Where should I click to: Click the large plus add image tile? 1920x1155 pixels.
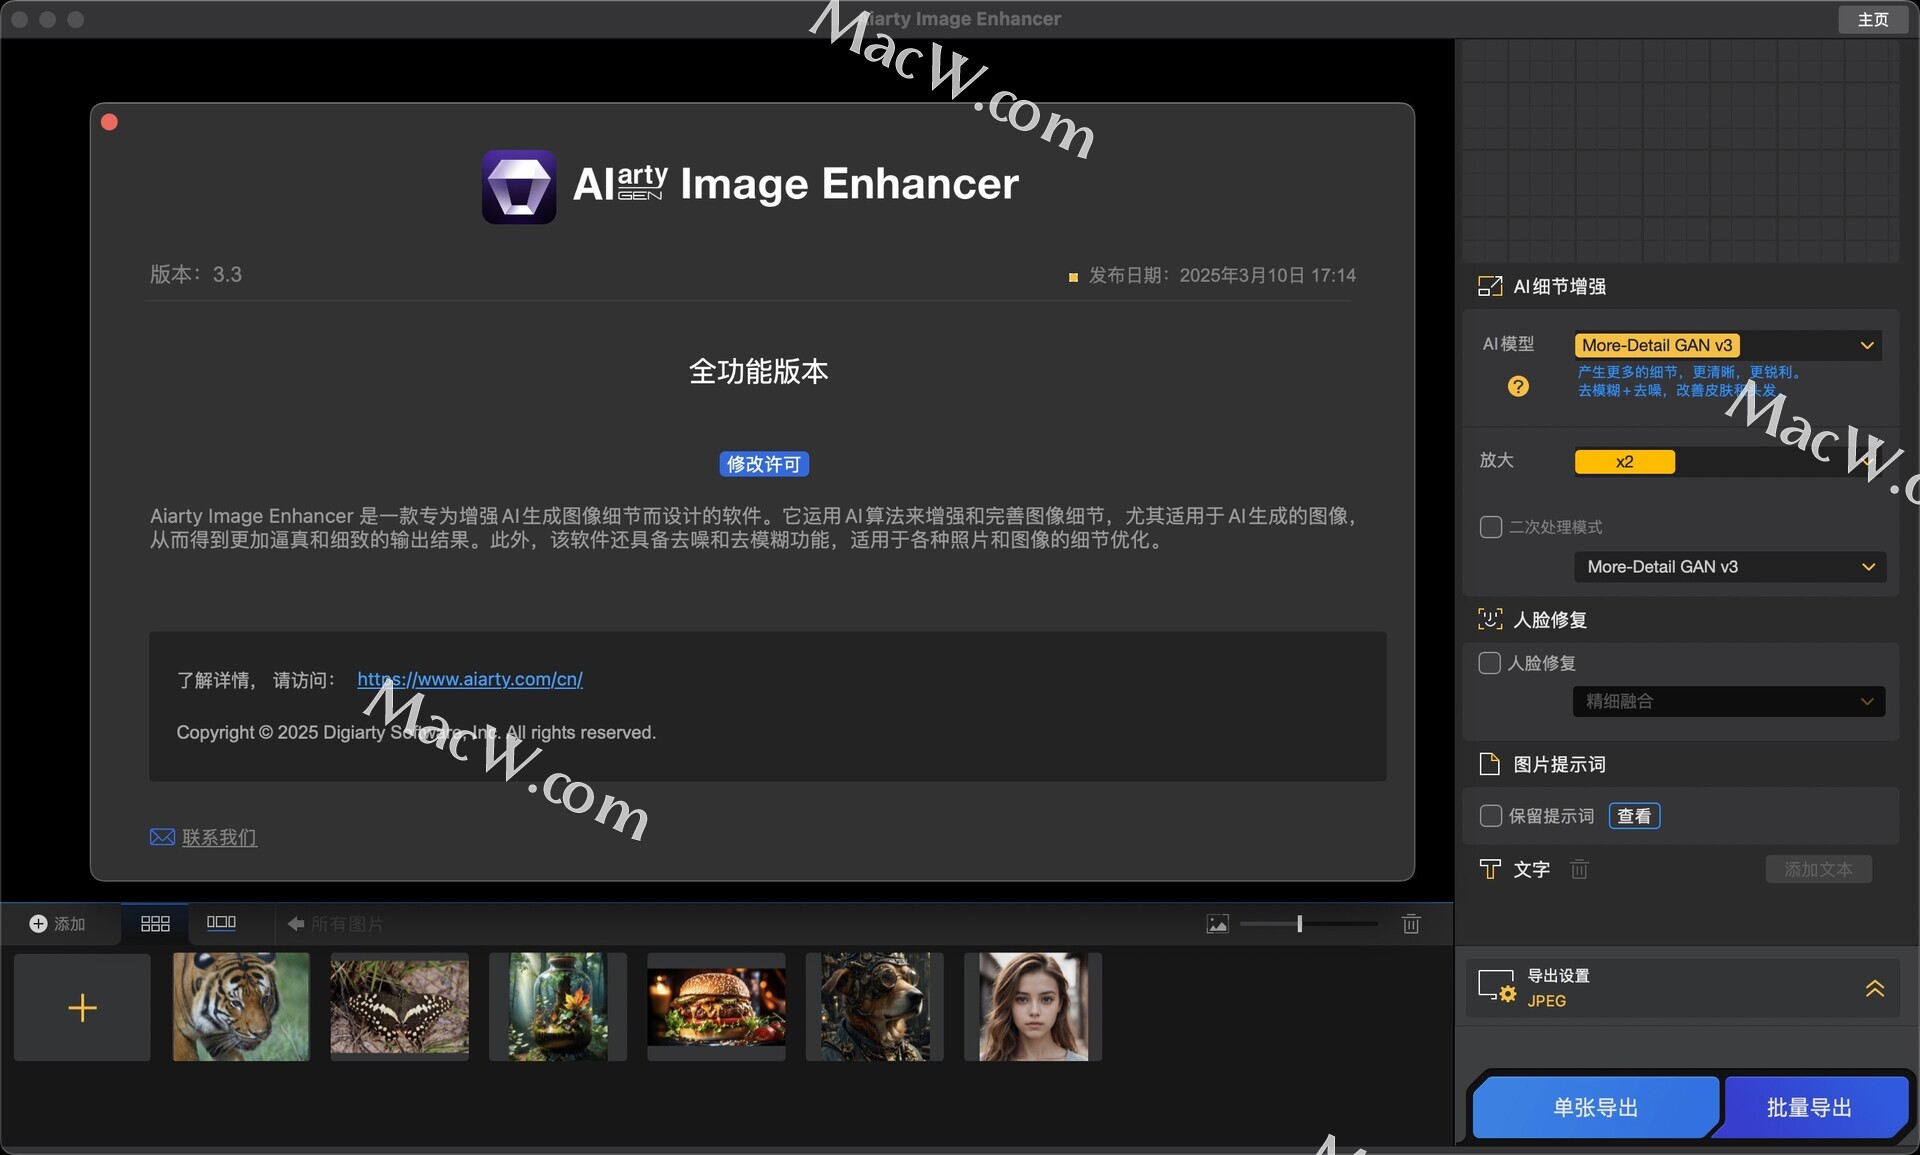pos(82,1007)
